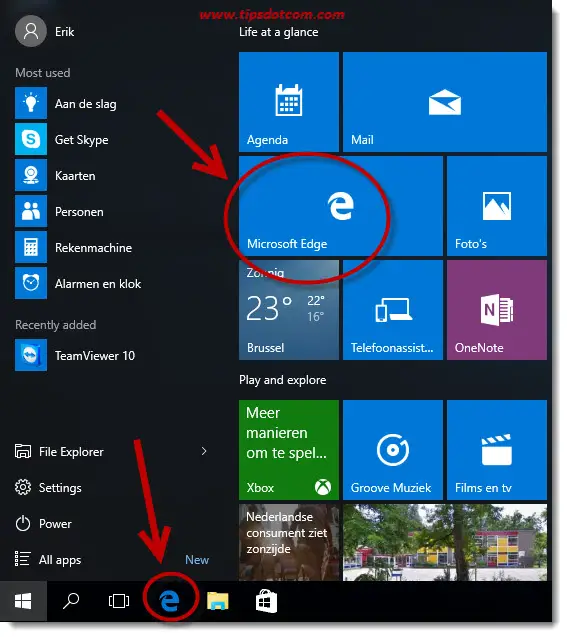Image resolution: width=567 pixels, height=637 pixels.
Task: Expand the File Explorer jump list arrow
Action: [204, 451]
